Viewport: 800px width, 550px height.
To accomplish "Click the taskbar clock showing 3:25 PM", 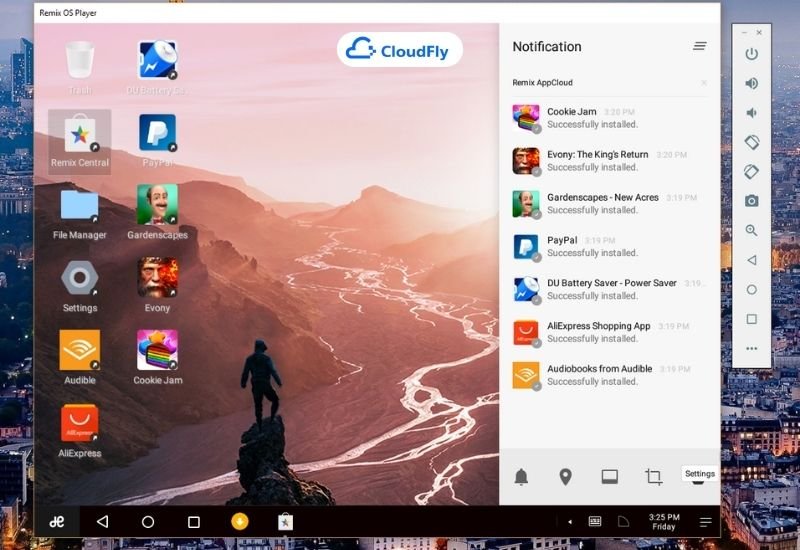I will pos(664,521).
